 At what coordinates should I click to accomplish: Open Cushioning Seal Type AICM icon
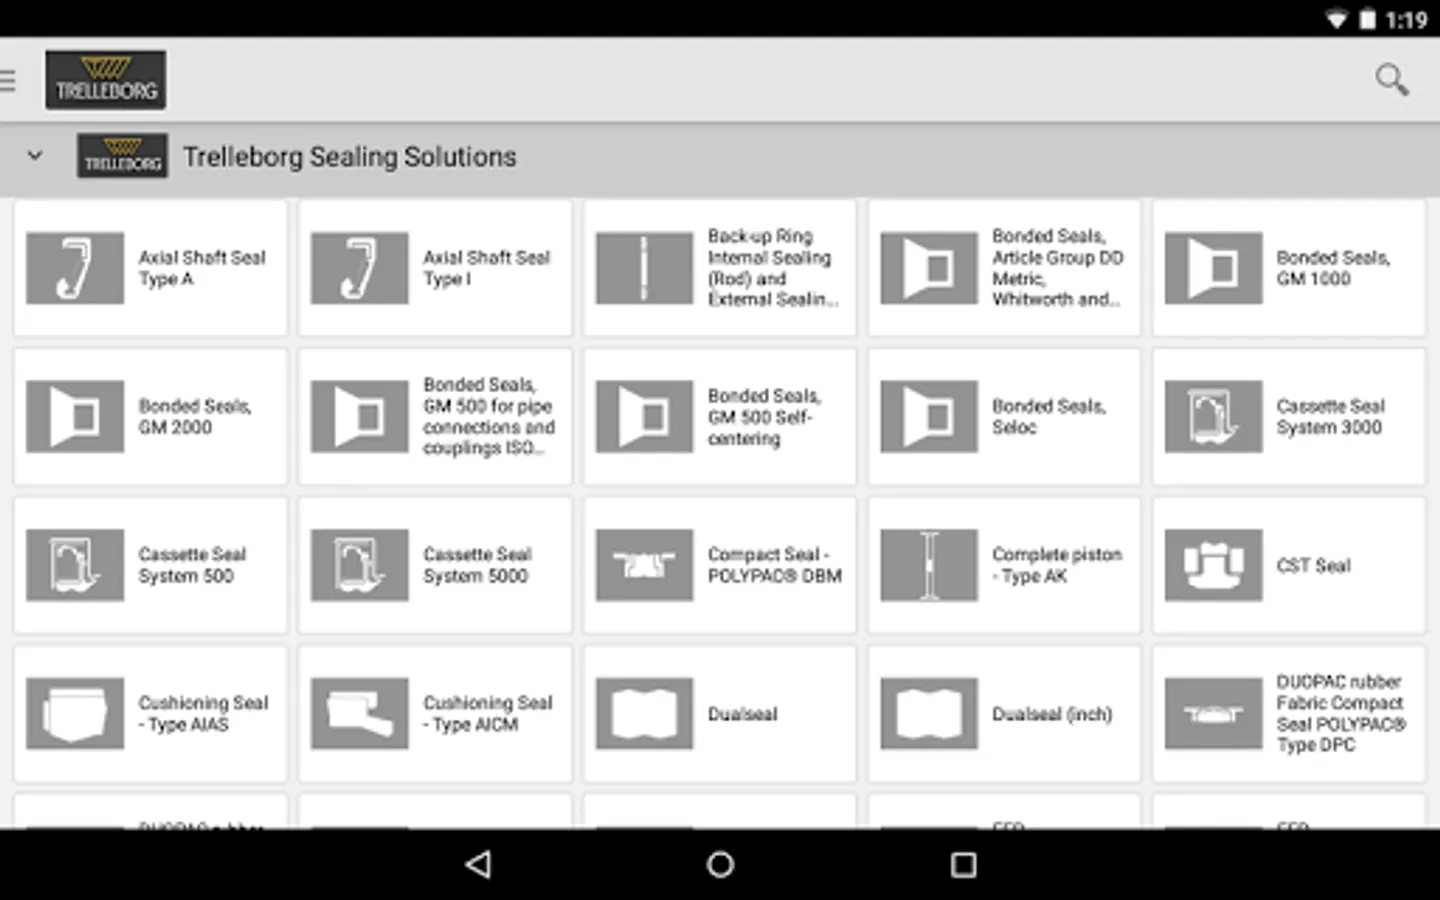360,714
